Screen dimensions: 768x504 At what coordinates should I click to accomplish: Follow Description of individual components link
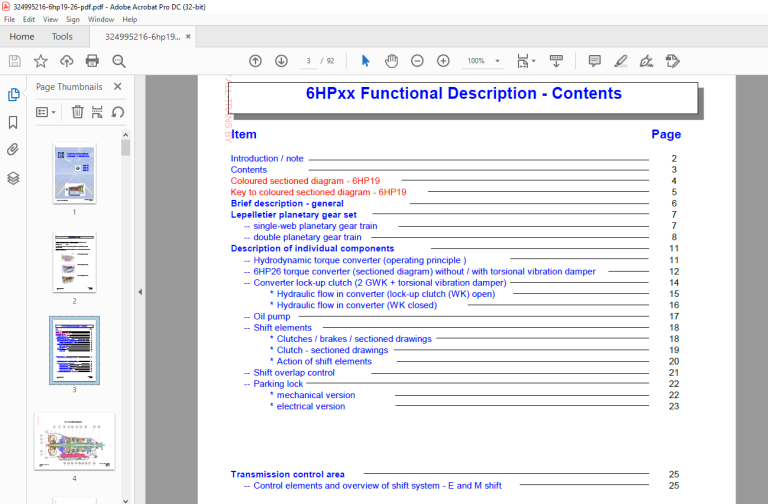click(312, 248)
